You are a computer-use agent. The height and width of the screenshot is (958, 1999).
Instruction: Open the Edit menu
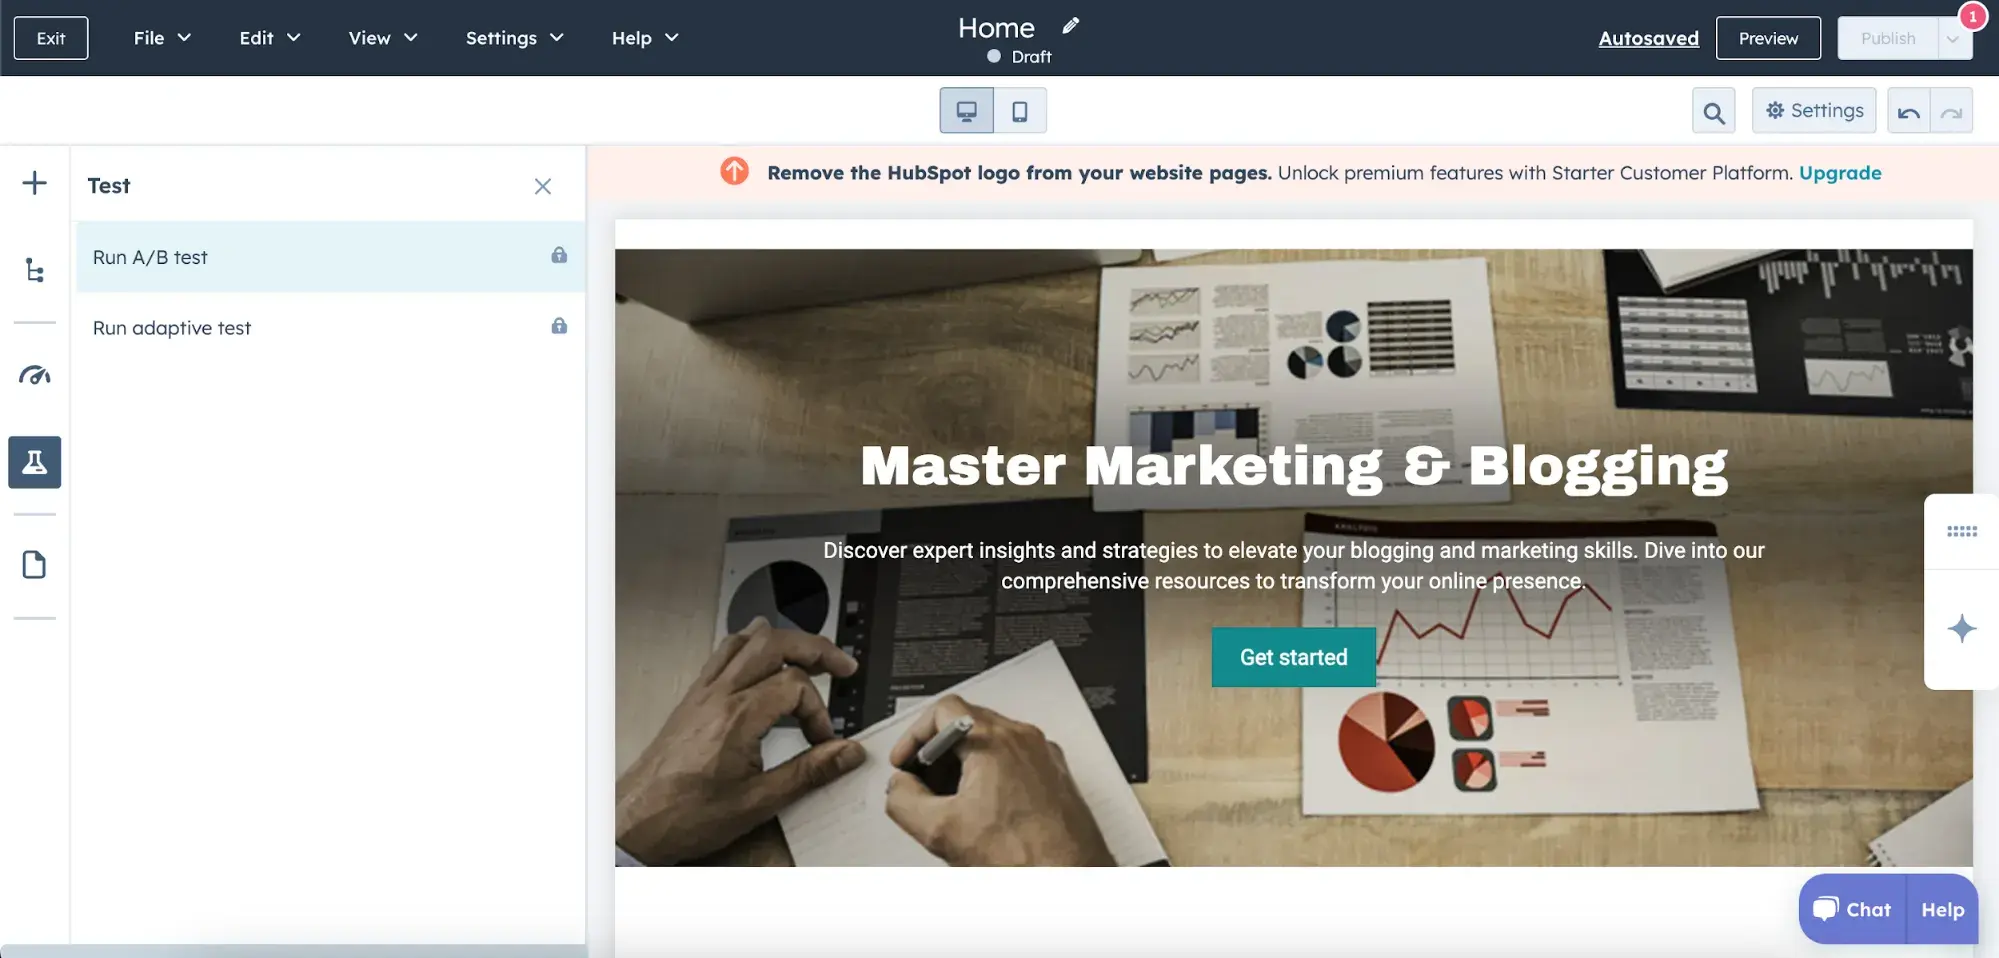coord(270,38)
